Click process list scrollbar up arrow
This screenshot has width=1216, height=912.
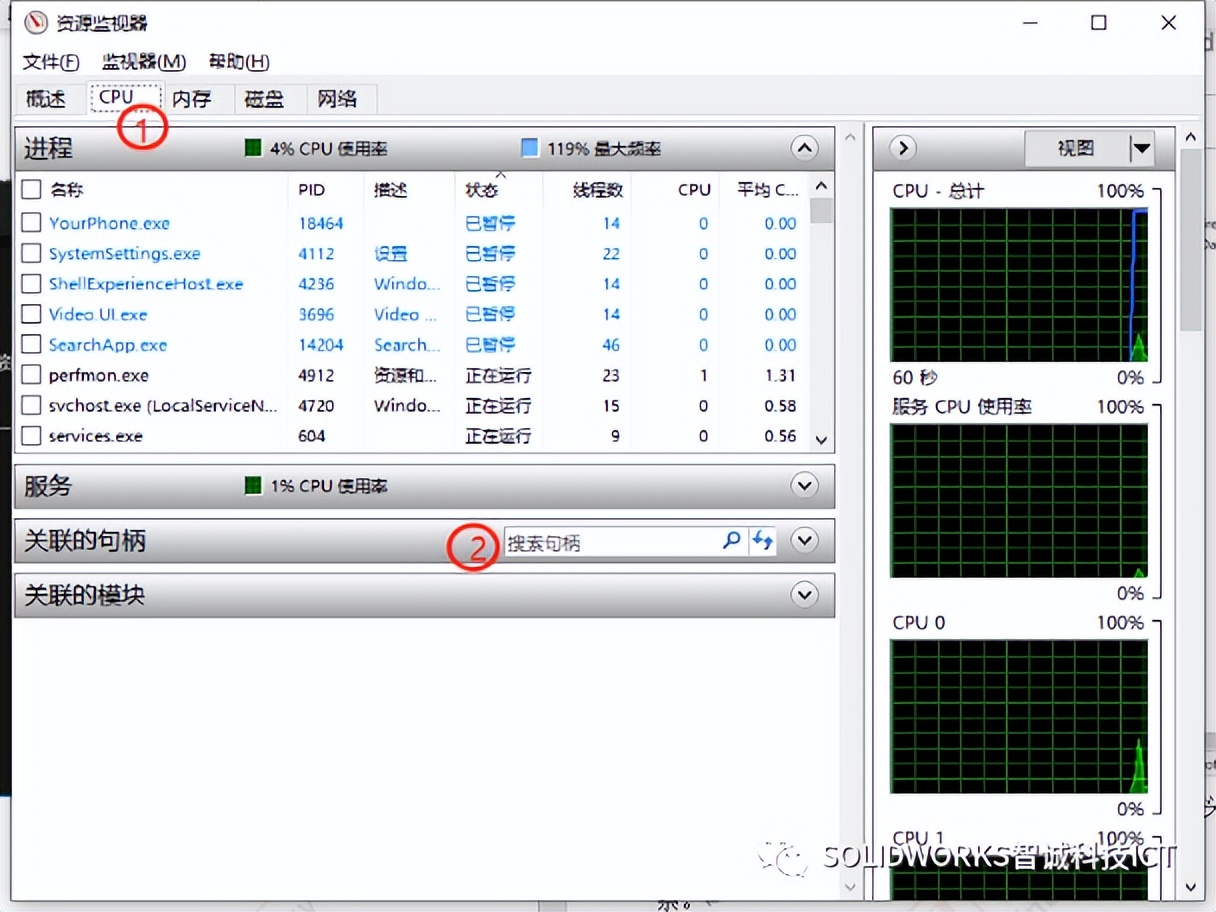822,186
